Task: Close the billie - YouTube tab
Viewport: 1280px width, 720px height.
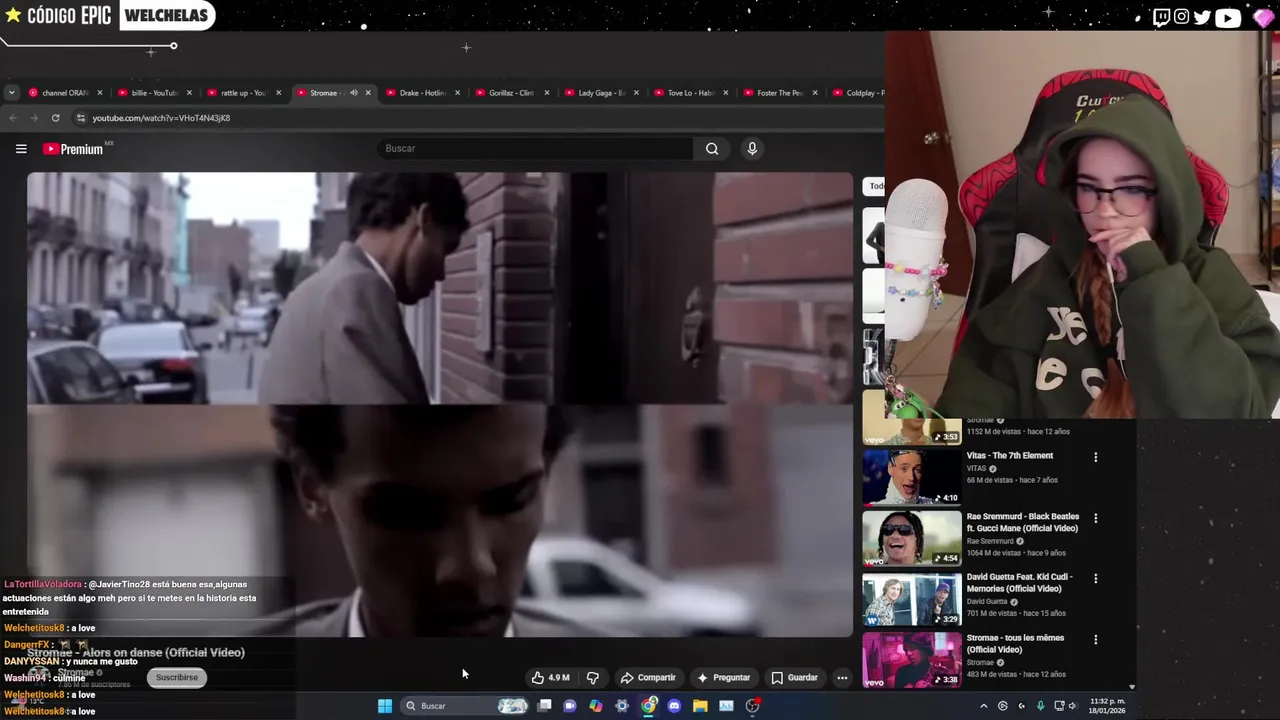Action: [x=189, y=93]
